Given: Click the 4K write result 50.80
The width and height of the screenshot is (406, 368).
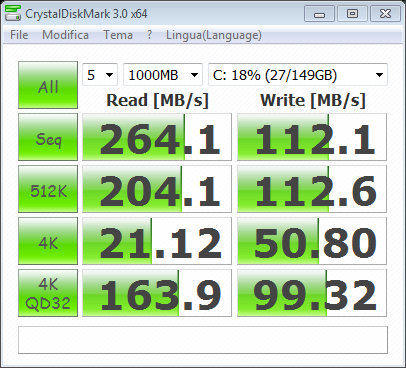Looking at the screenshot, I should click(x=312, y=241).
